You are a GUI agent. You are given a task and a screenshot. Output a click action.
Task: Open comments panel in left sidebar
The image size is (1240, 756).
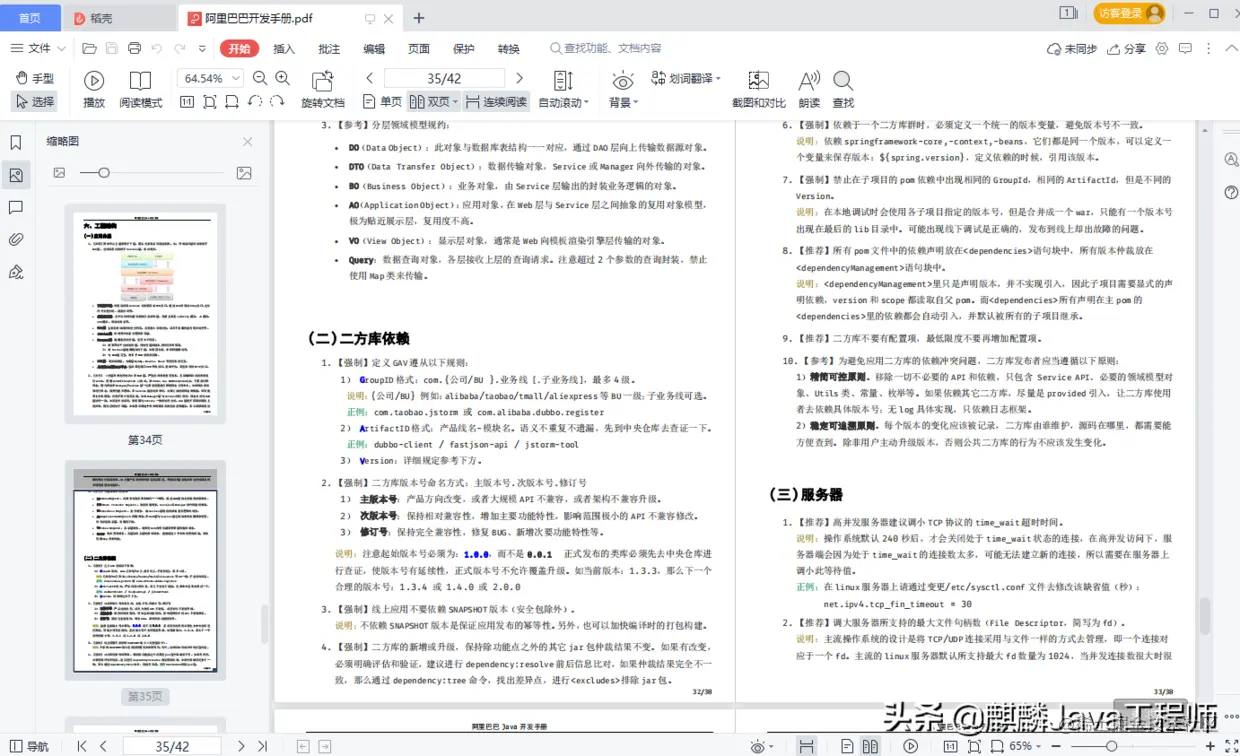coord(16,207)
